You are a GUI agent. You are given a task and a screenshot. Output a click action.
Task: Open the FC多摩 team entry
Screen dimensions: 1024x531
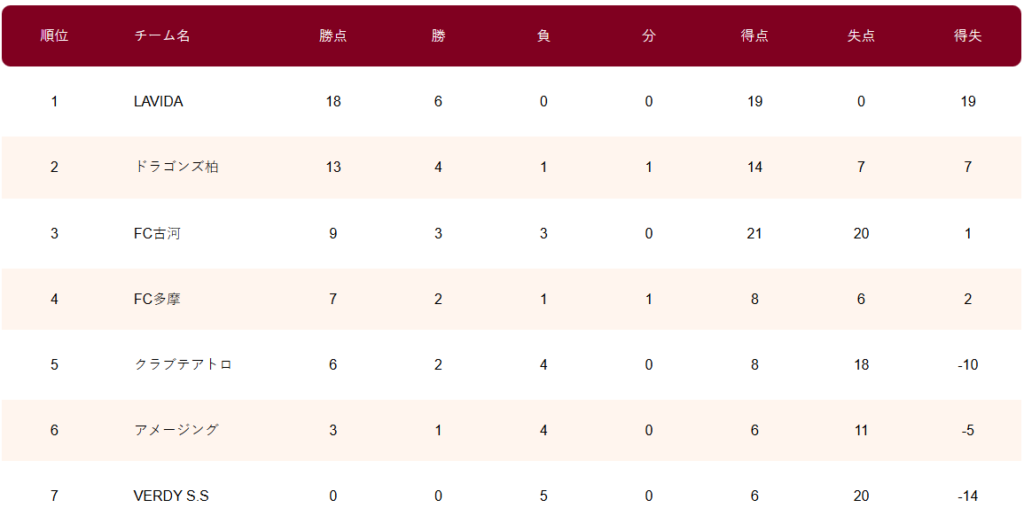(x=157, y=298)
